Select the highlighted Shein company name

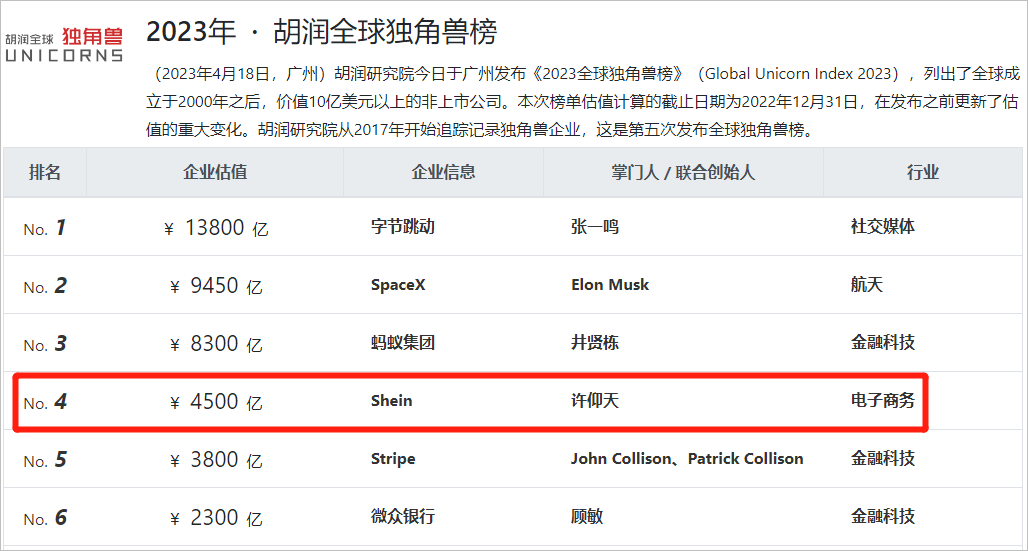click(x=391, y=401)
